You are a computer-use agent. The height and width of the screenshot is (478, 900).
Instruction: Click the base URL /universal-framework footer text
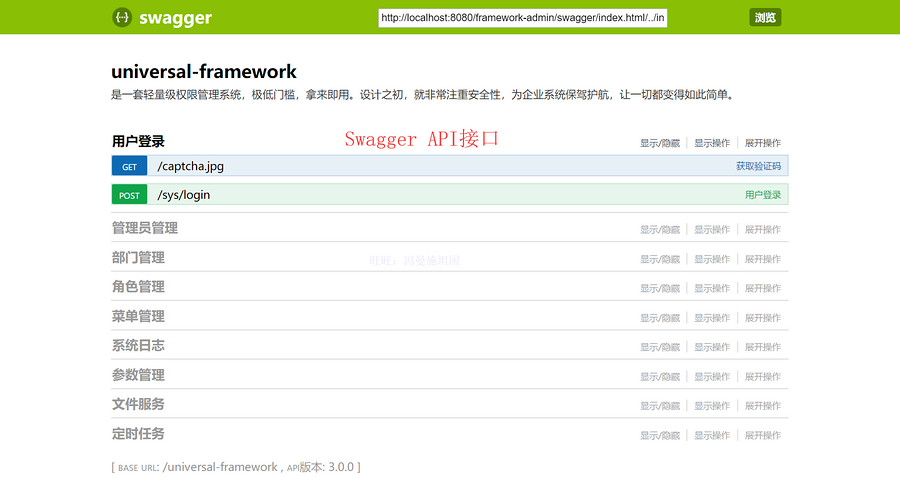coord(220,467)
